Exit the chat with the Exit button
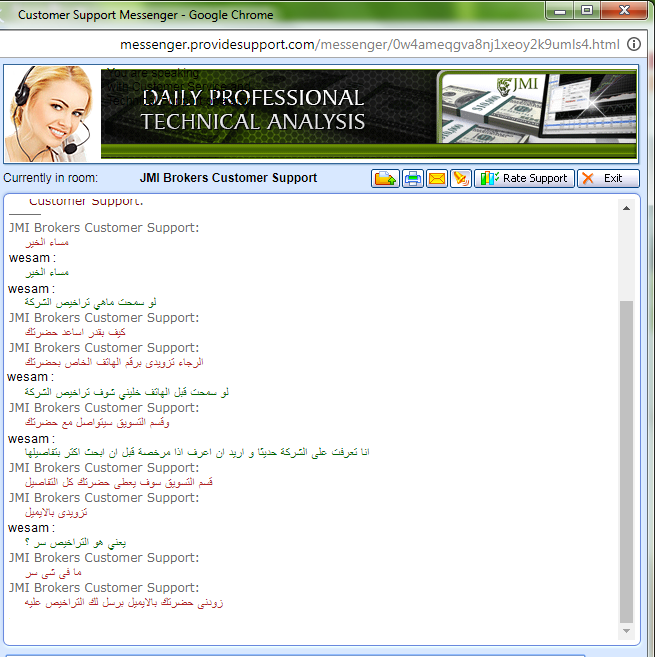 point(608,178)
